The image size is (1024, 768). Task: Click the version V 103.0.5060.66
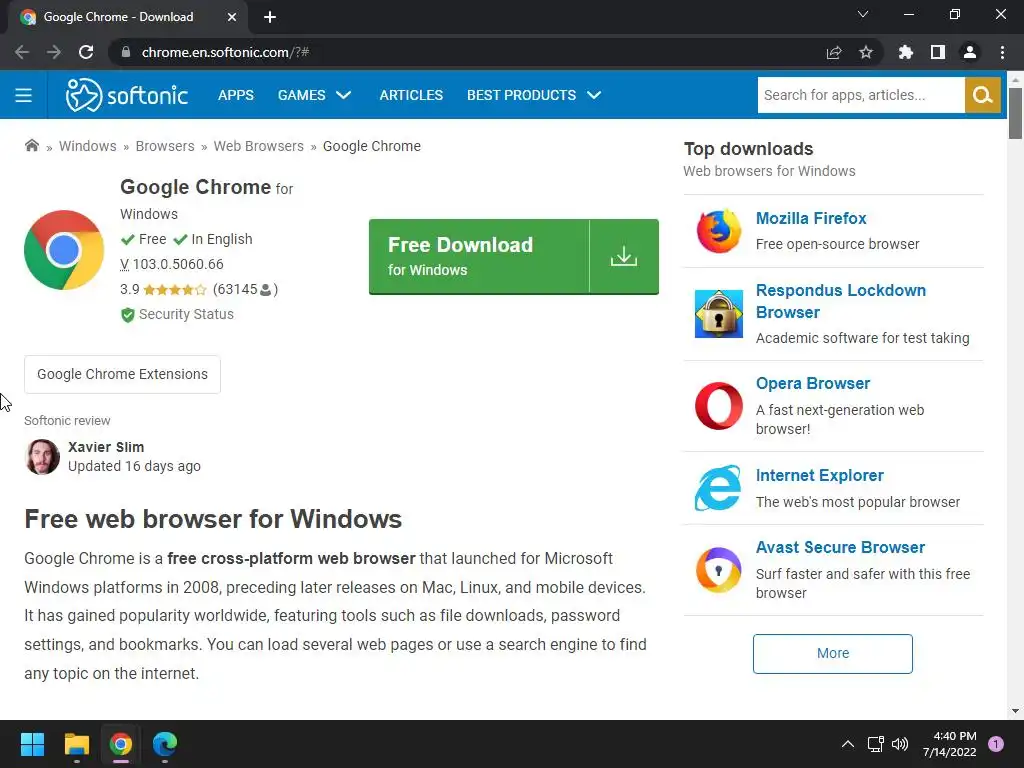coord(172,264)
